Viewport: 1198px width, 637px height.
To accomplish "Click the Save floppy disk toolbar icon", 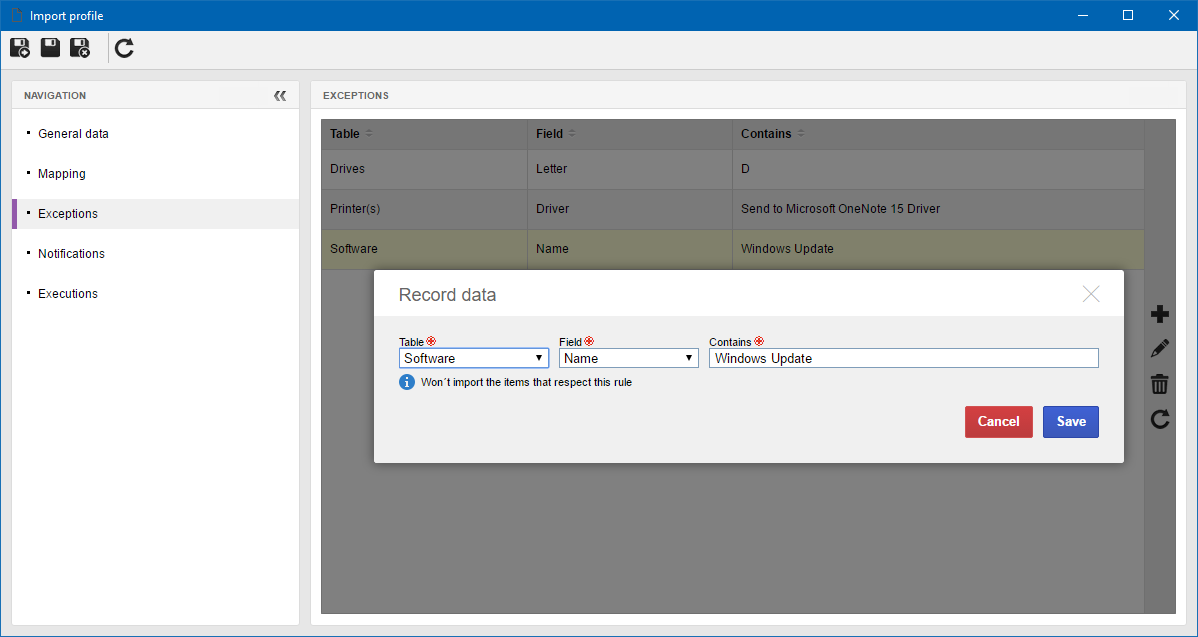I will click(x=50, y=49).
